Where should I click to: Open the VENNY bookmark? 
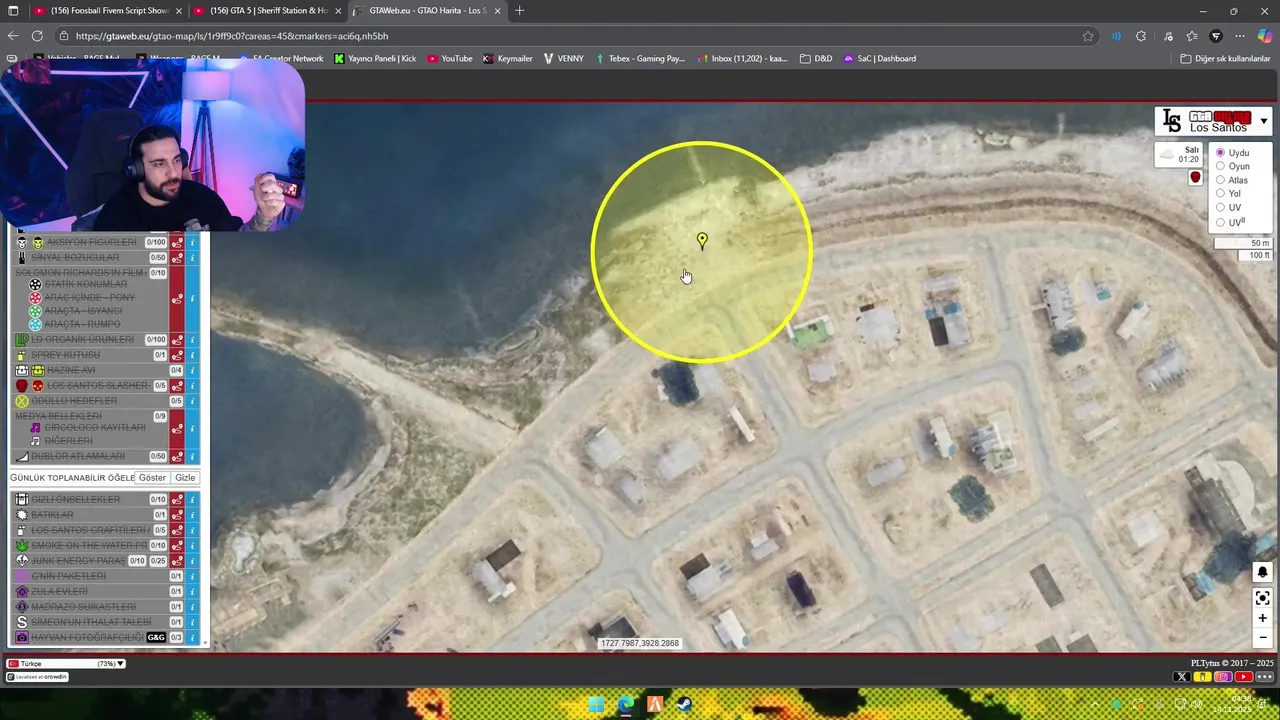click(x=564, y=59)
